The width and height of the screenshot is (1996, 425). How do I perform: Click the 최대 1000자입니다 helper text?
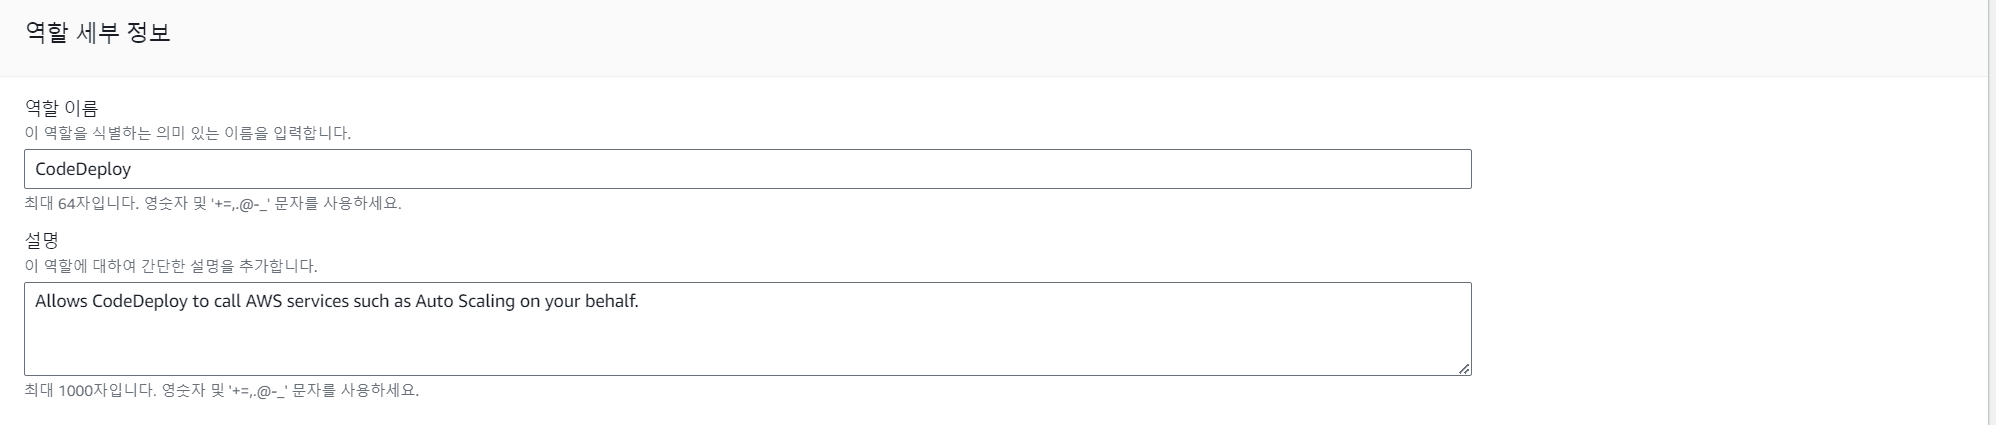[221, 390]
